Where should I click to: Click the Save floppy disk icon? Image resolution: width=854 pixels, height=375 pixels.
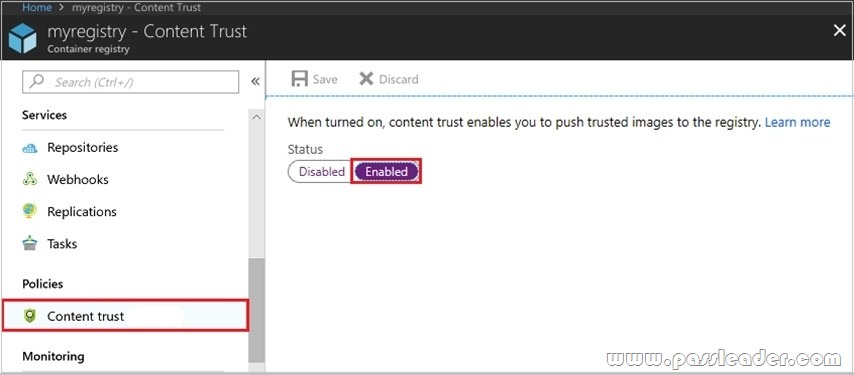click(300, 79)
